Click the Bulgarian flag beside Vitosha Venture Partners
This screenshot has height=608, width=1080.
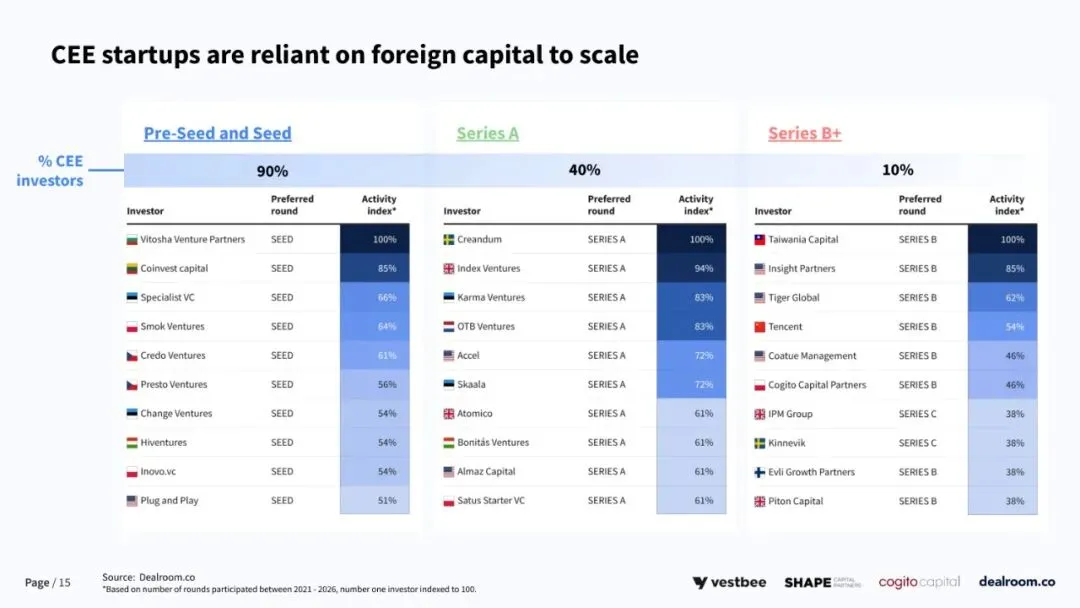click(x=132, y=240)
